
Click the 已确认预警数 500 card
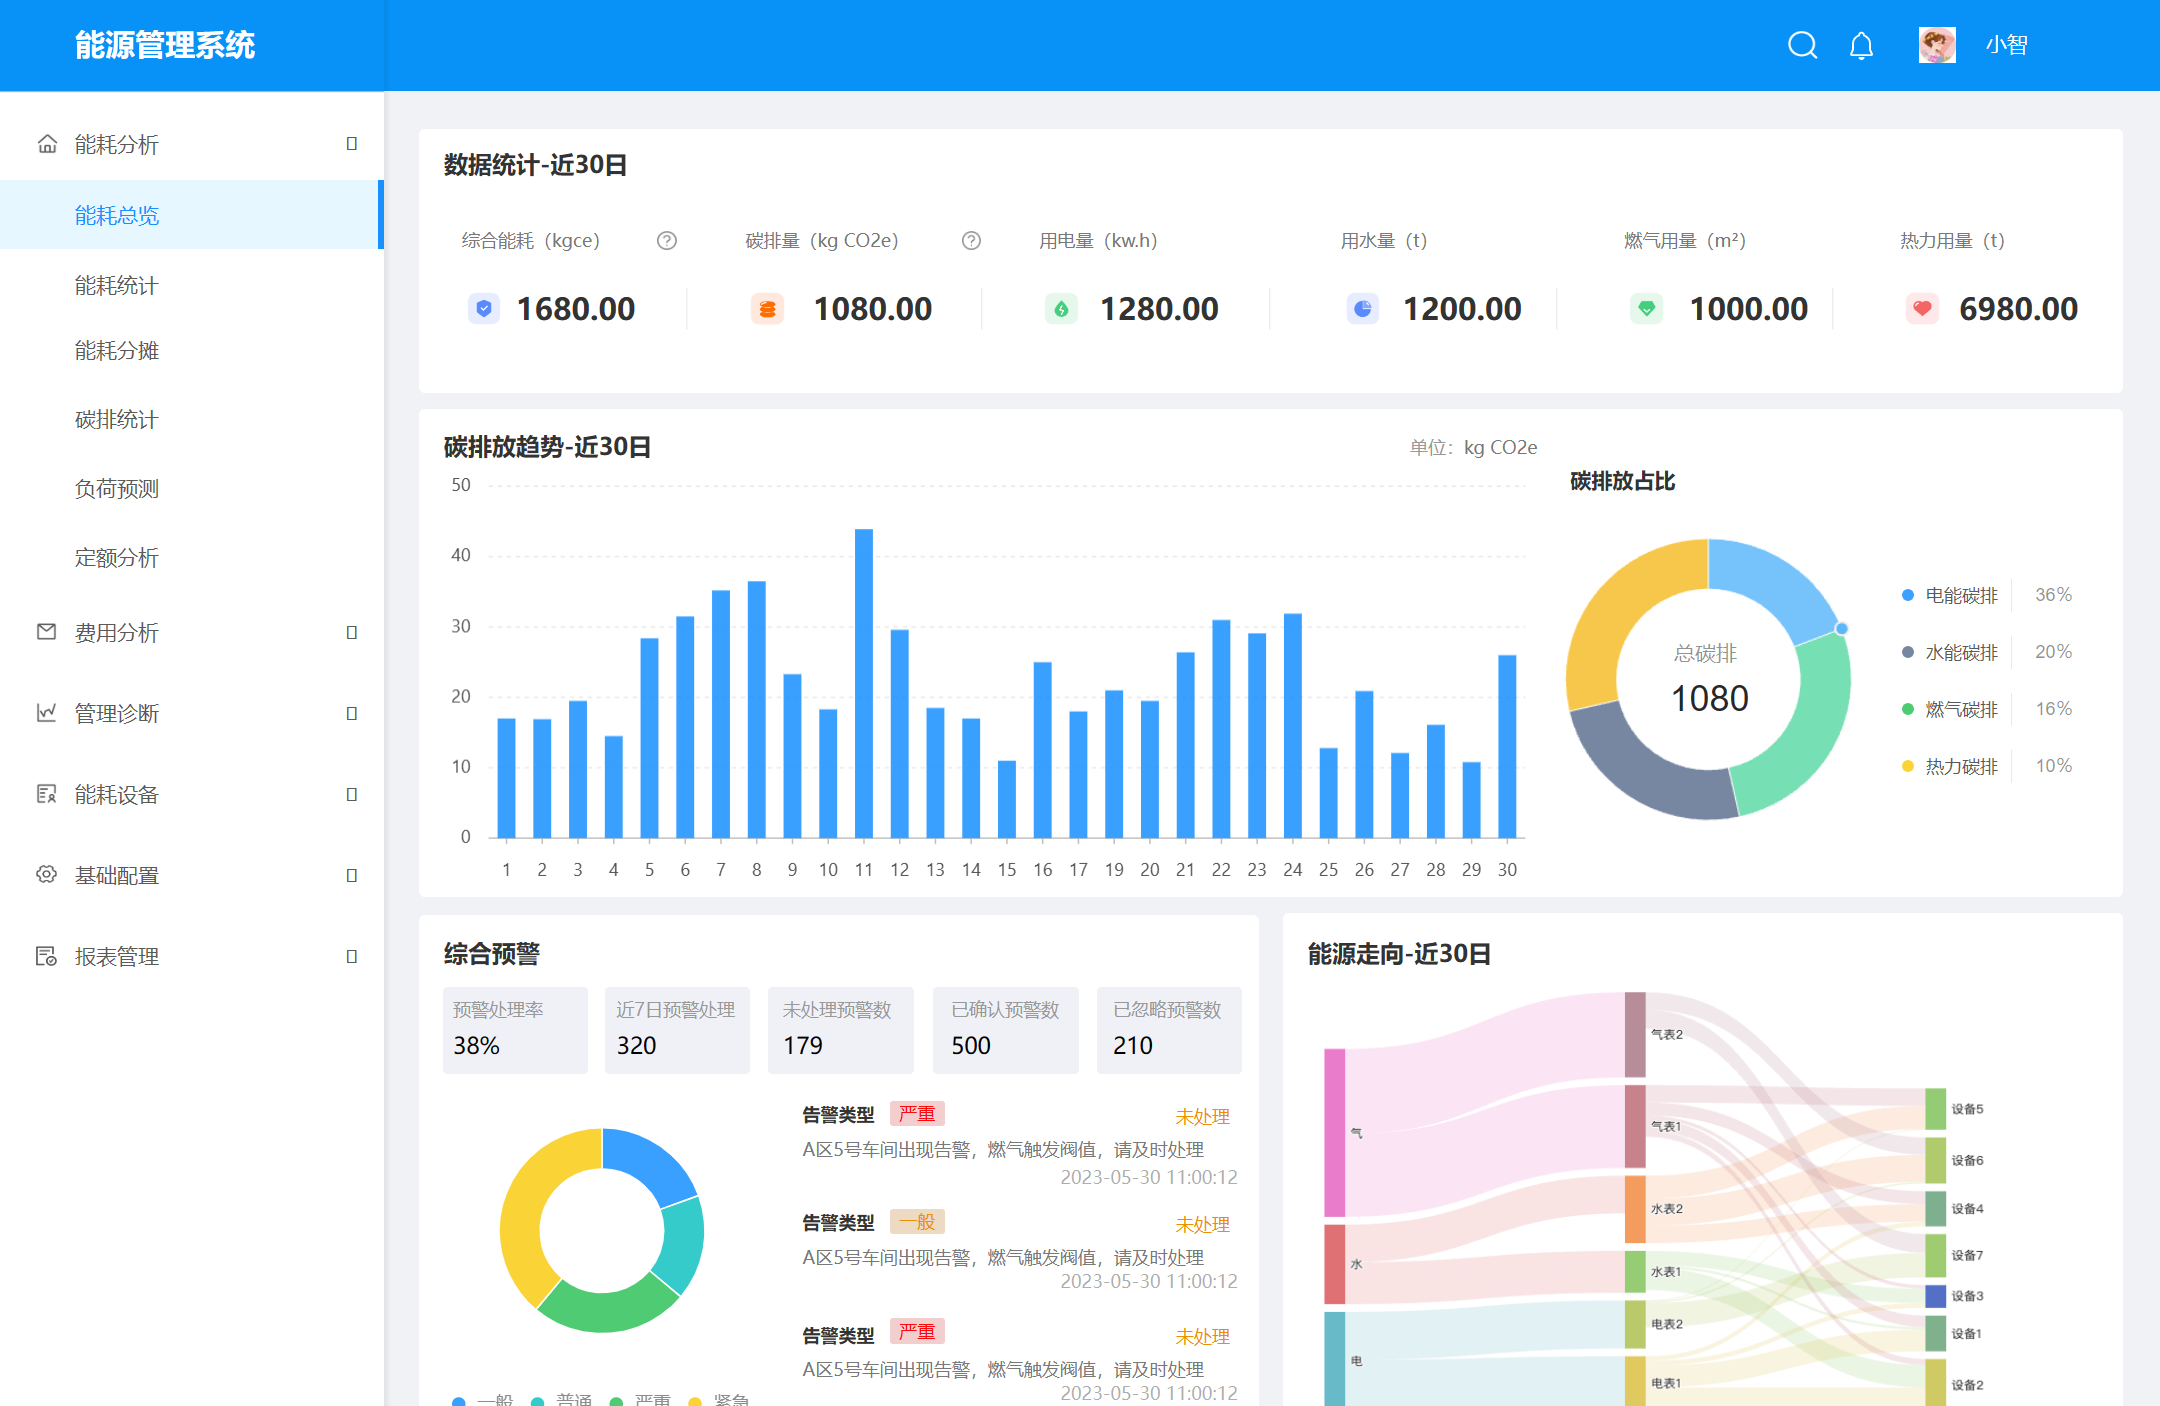1005,1030
